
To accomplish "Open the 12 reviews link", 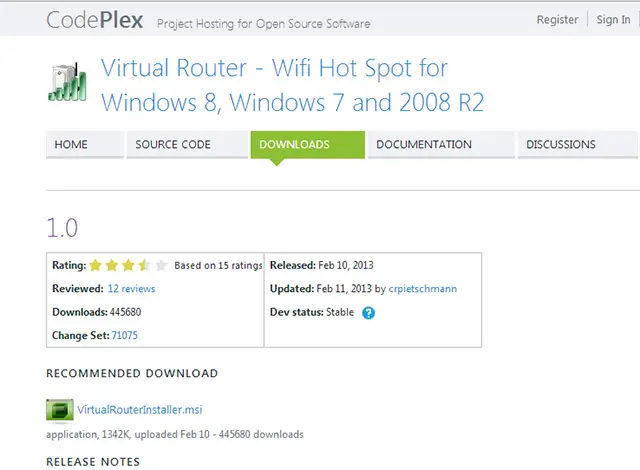I will [x=131, y=289].
